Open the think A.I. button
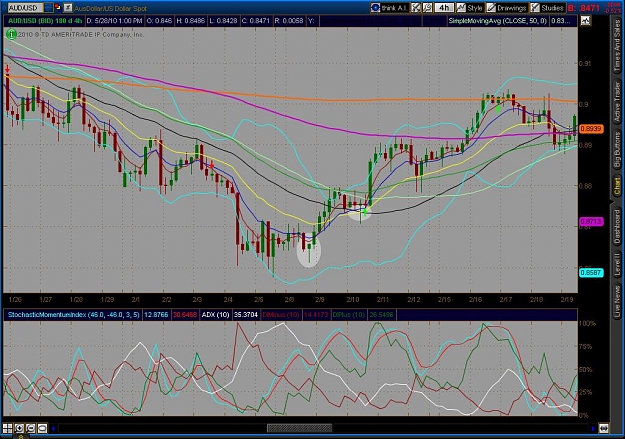Viewport: 625px width, 439px height. point(389,8)
